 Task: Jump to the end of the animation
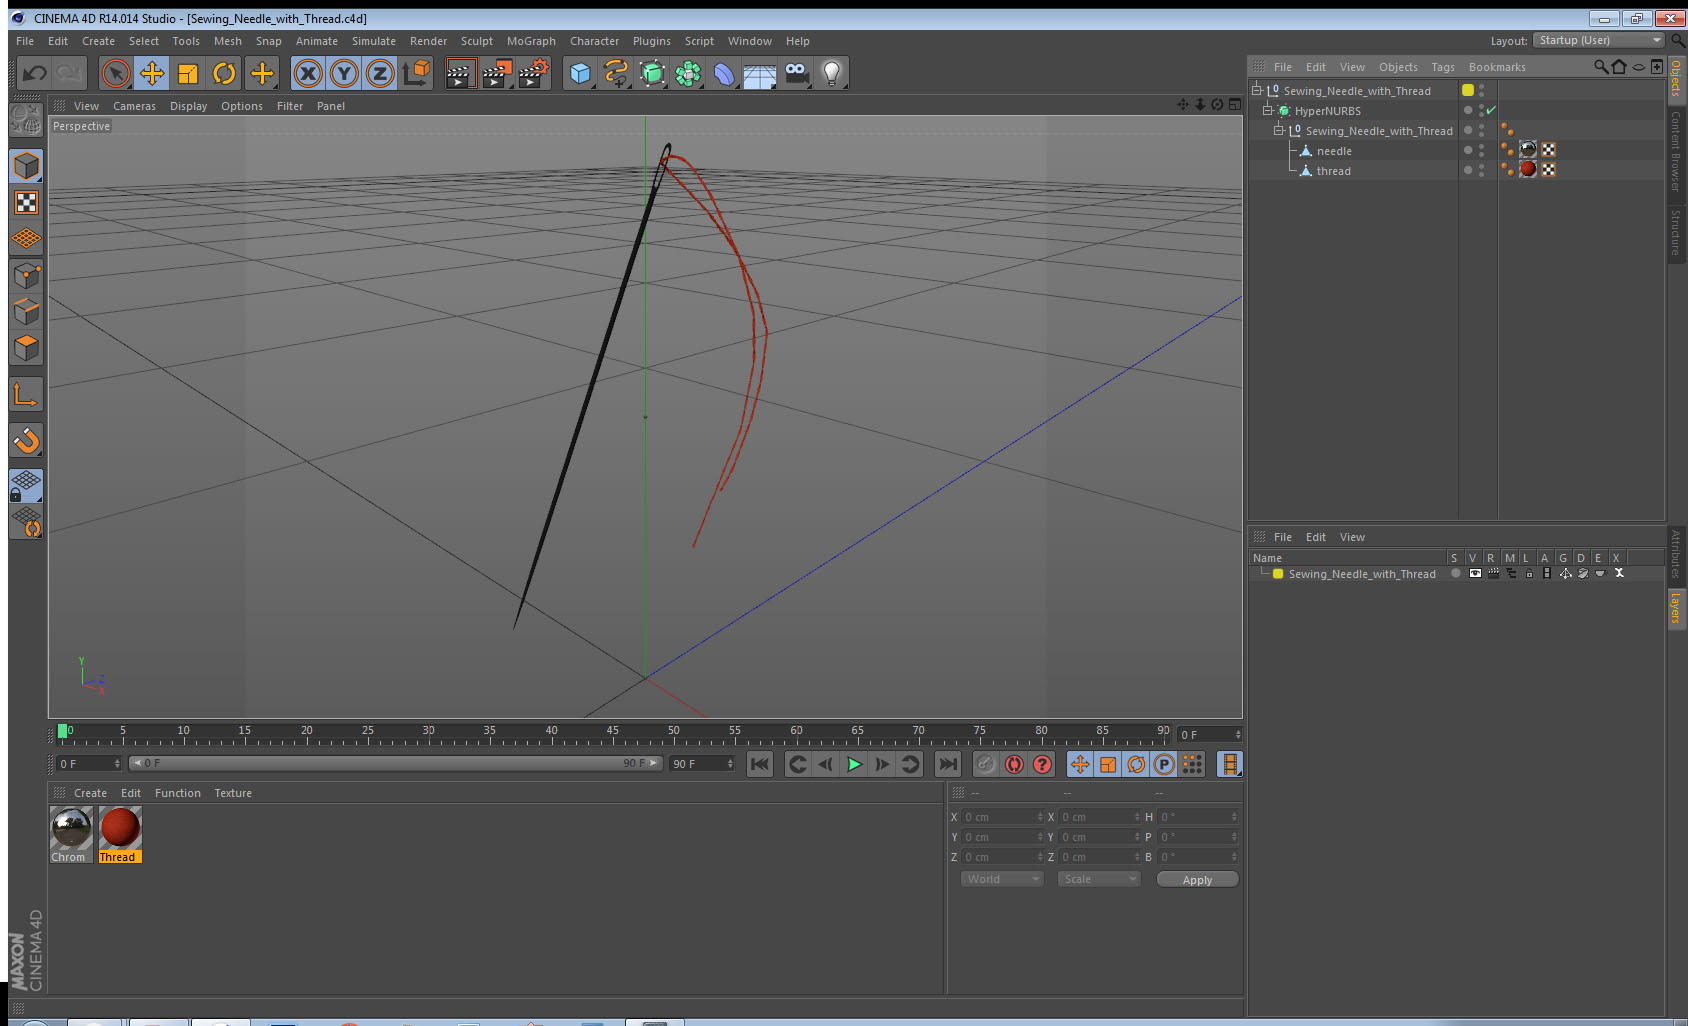click(947, 764)
